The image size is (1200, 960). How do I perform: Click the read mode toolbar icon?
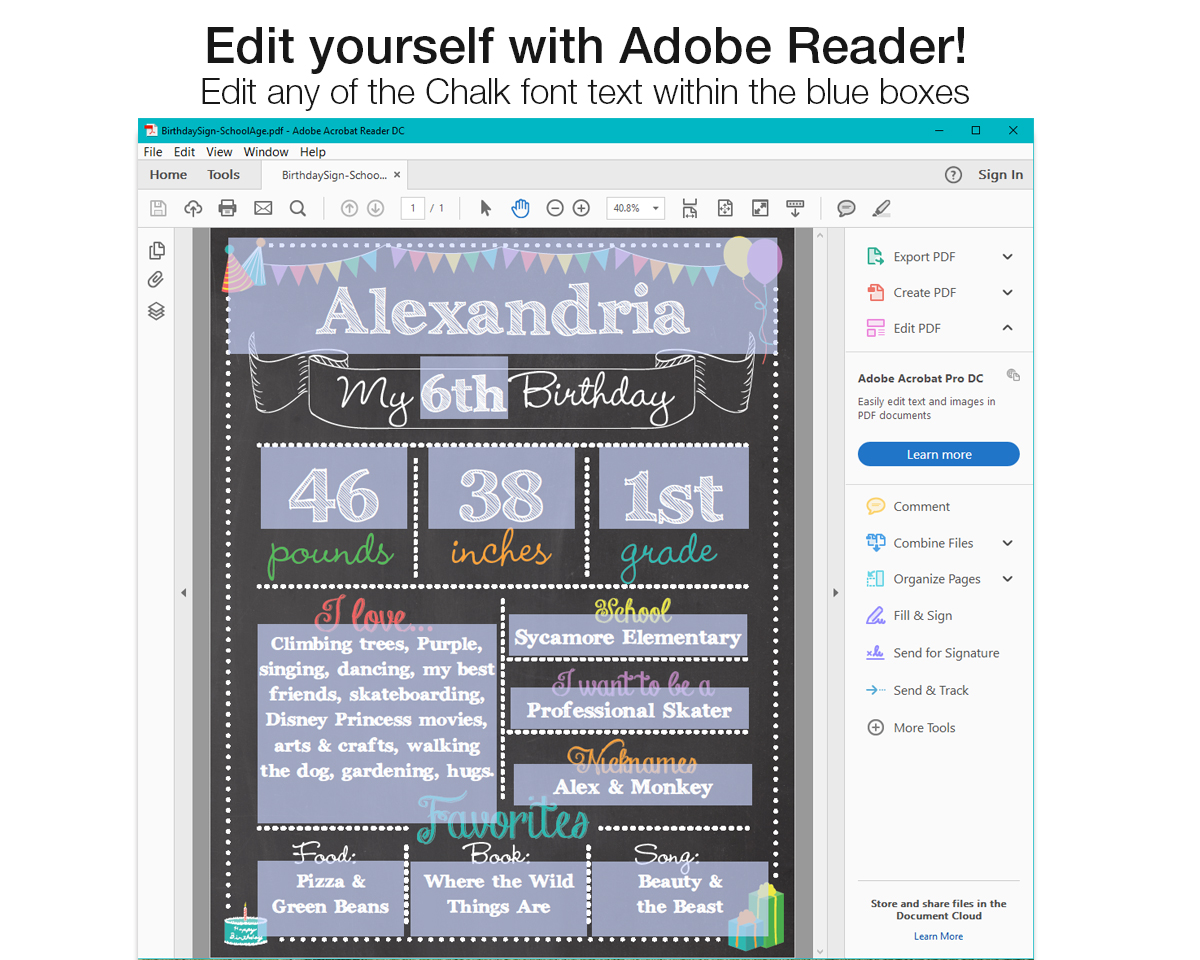pyautogui.click(x=795, y=208)
